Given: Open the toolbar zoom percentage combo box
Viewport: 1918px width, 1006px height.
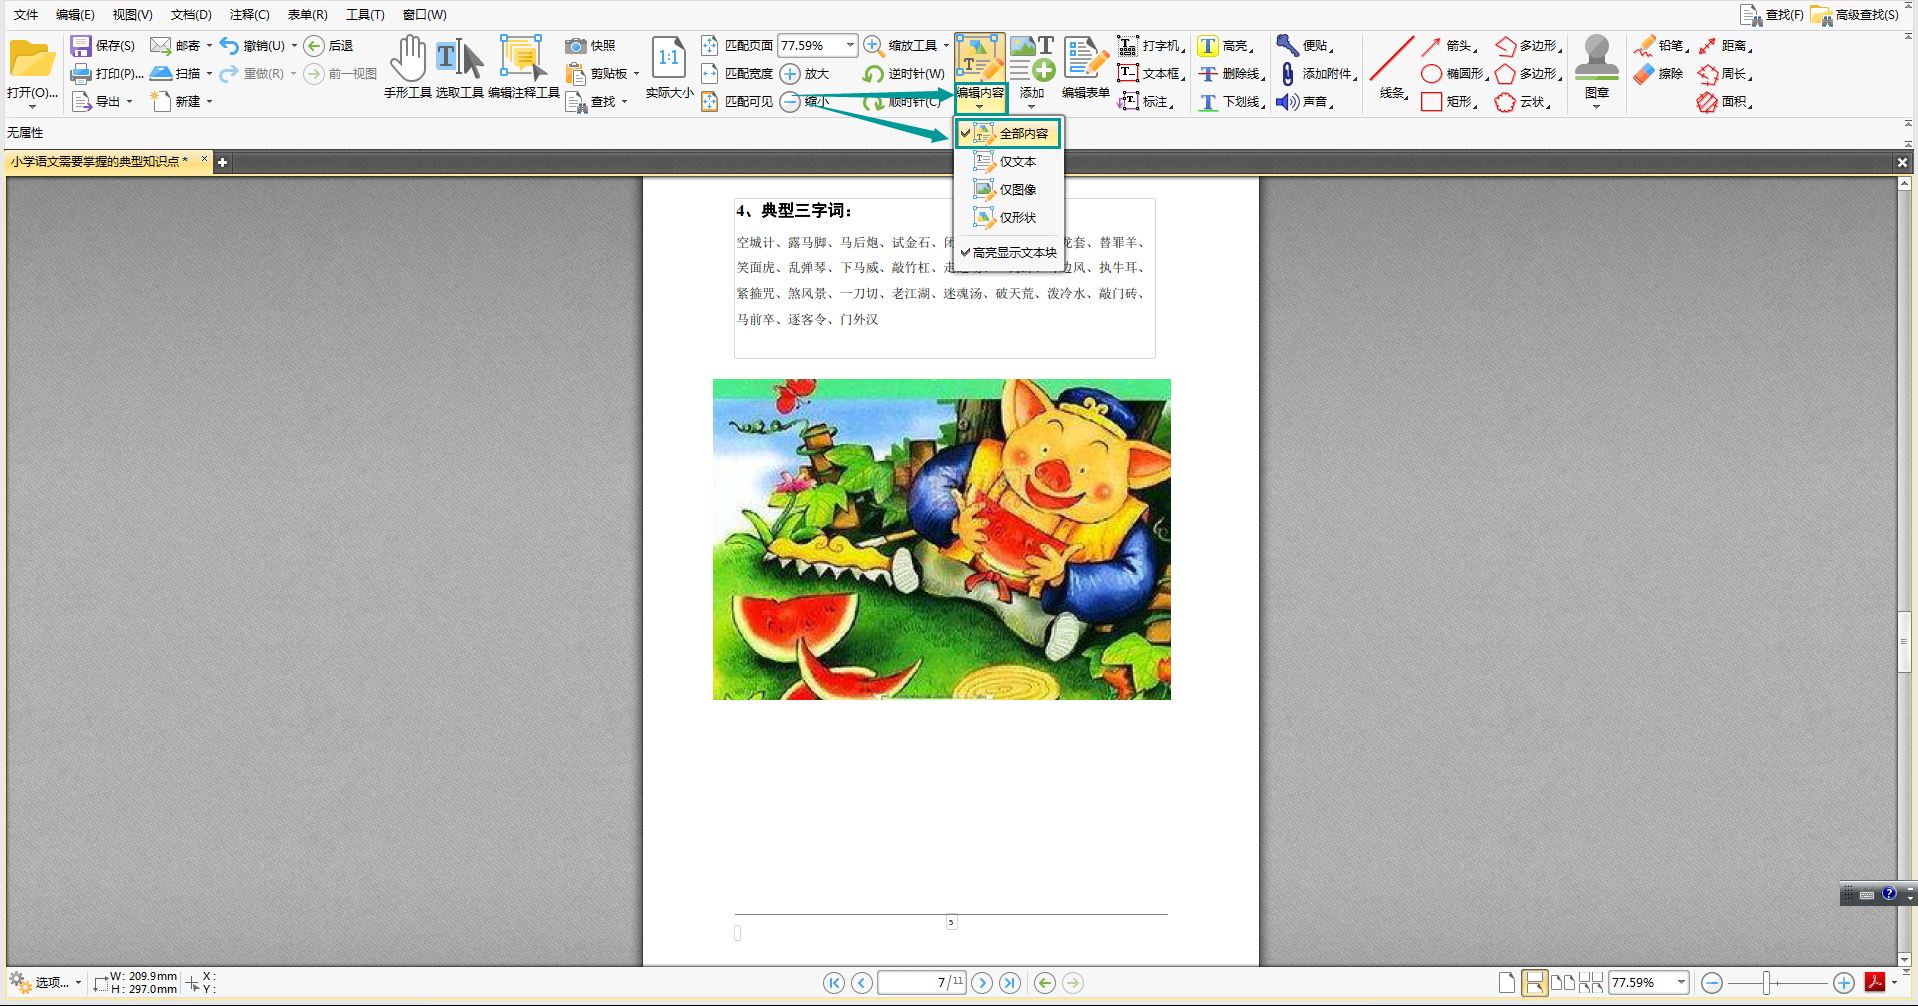Looking at the screenshot, I should (x=850, y=46).
